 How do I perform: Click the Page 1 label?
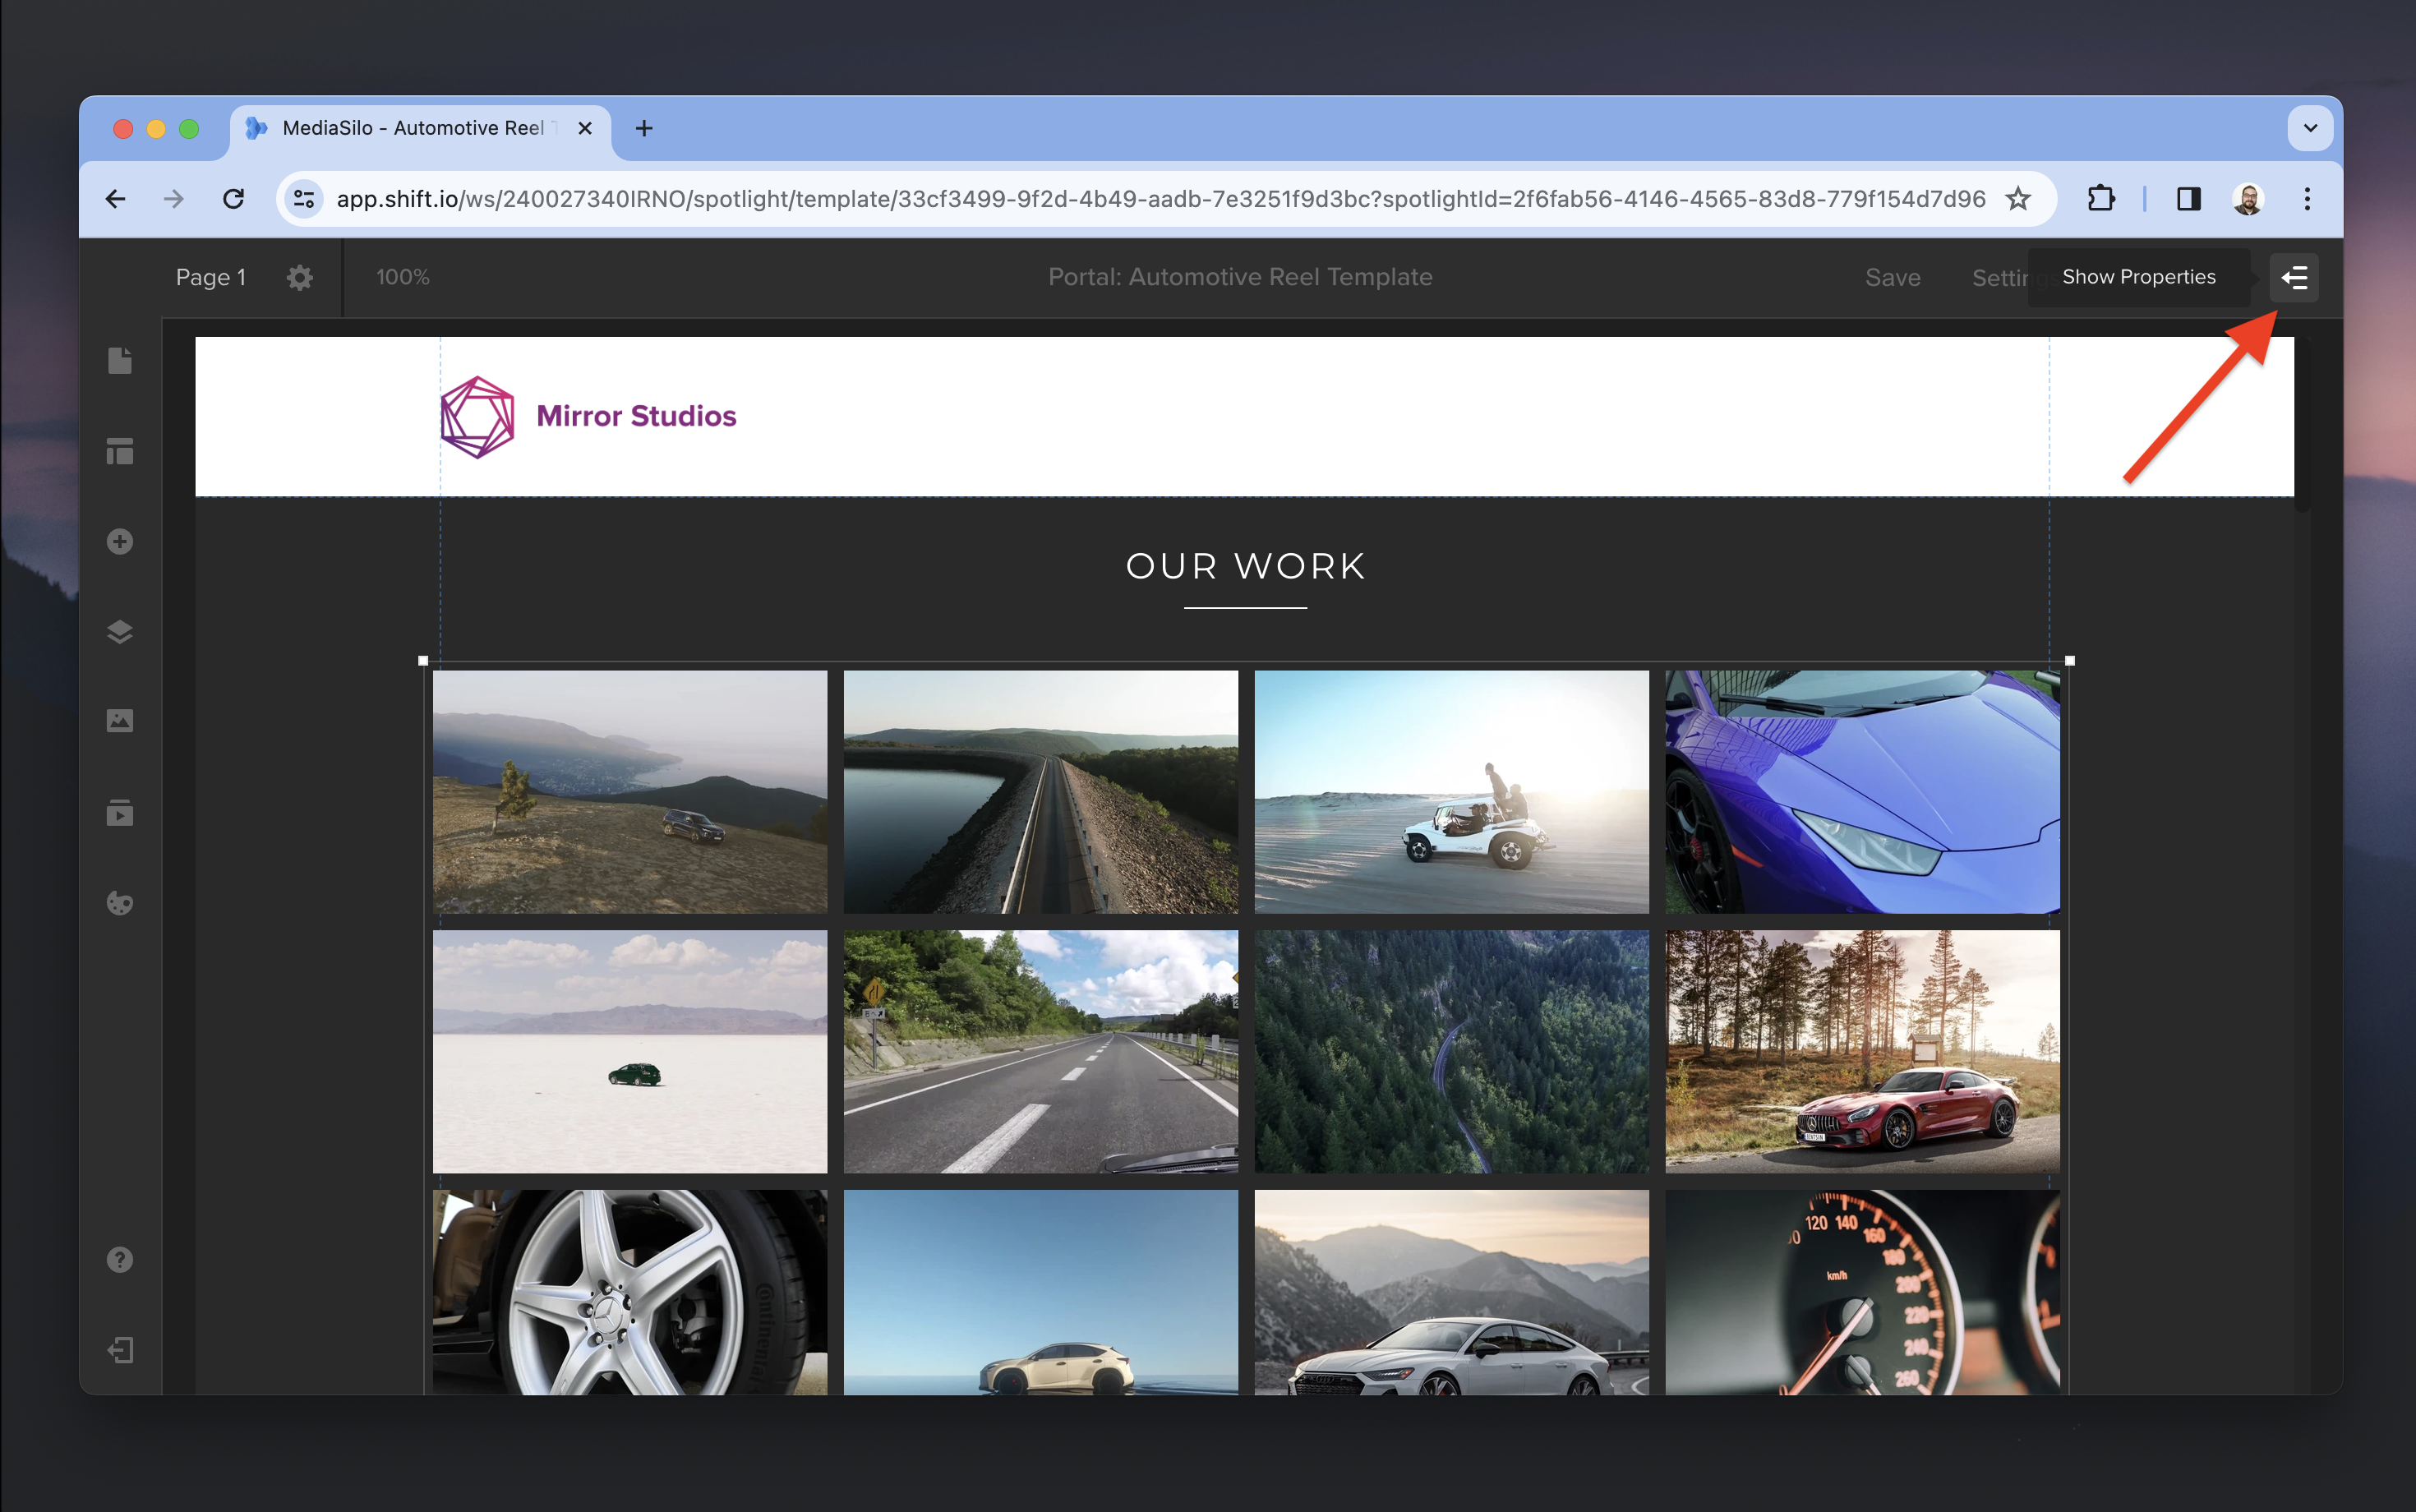coord(210,277)
